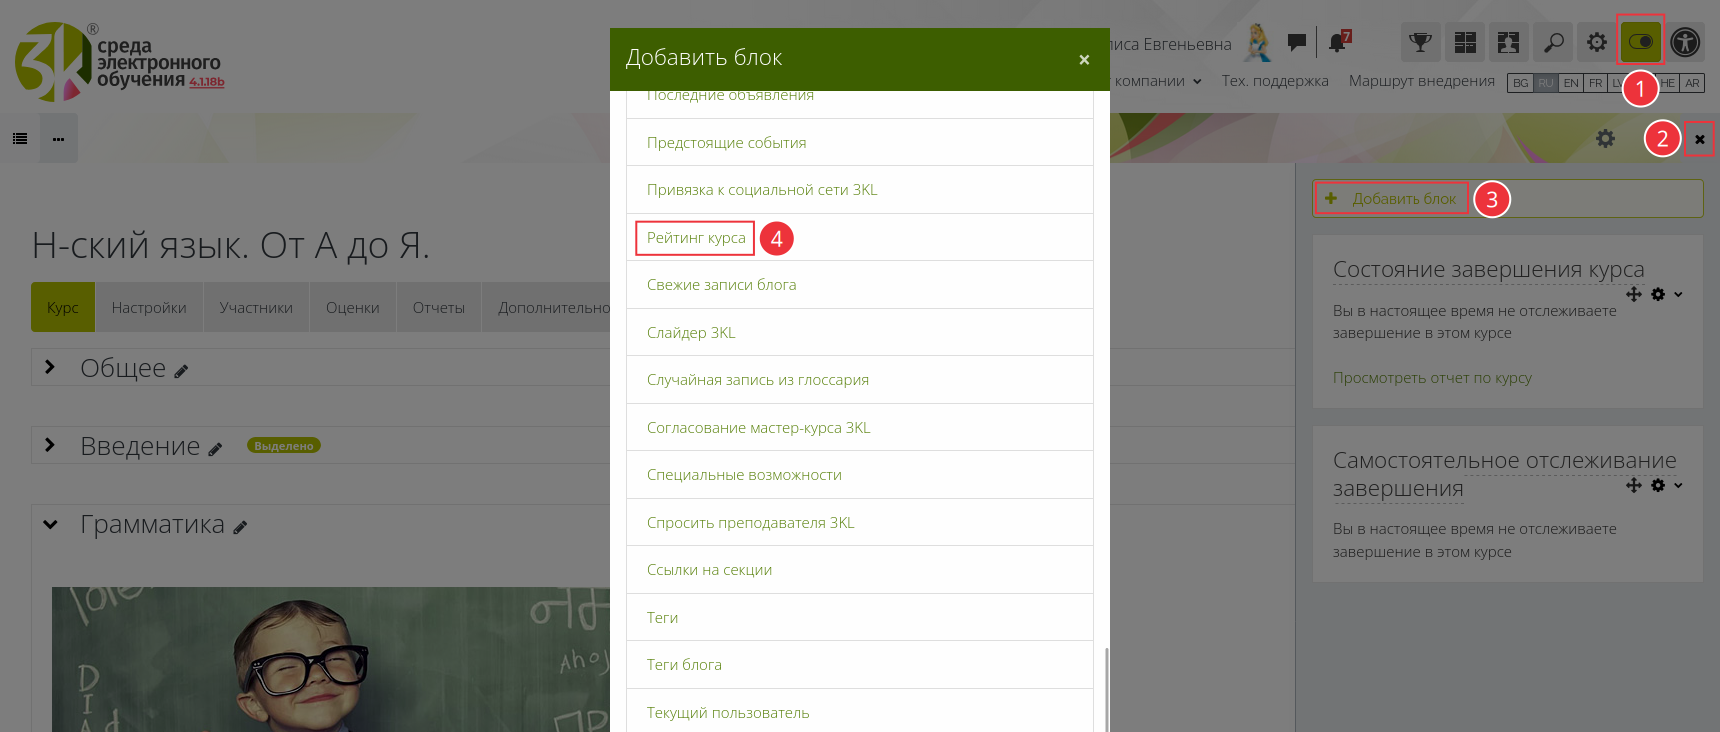Open the messages chat bubble icon
This screenshot has height=732, width=1720.
tap(1297, 42)
